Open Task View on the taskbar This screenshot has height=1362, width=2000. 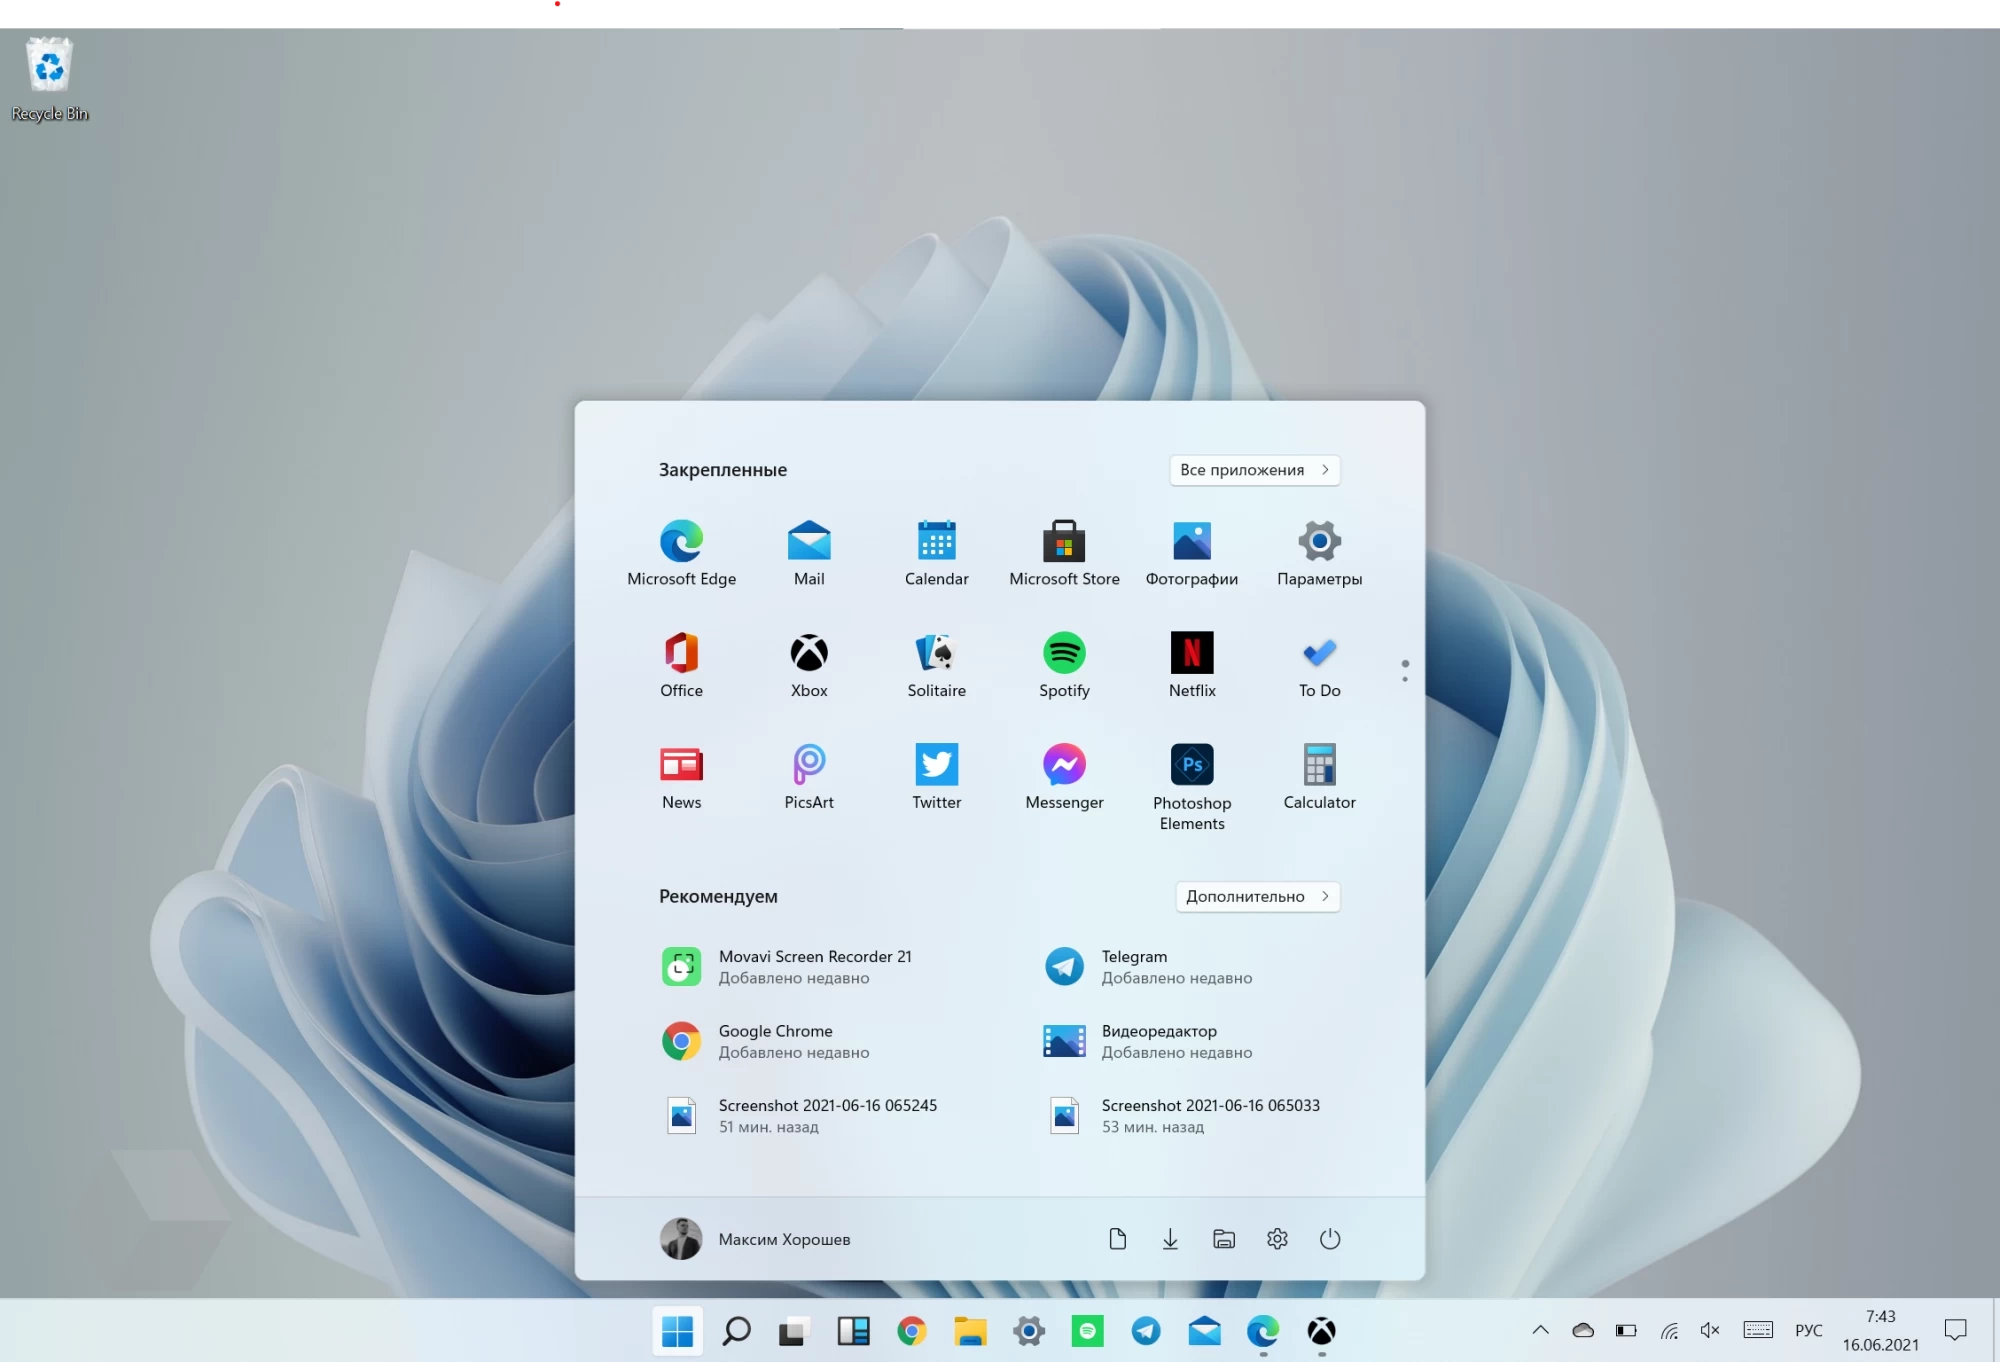tap(794, 1331)
